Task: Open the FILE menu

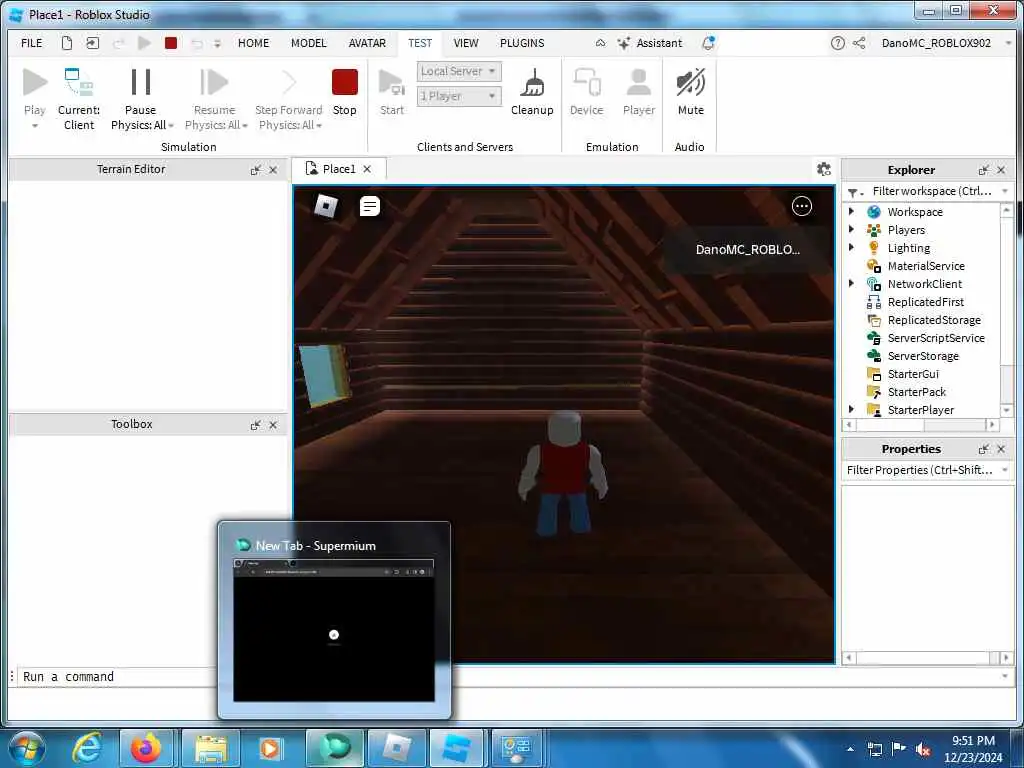Action: click(x=31, y=43)
